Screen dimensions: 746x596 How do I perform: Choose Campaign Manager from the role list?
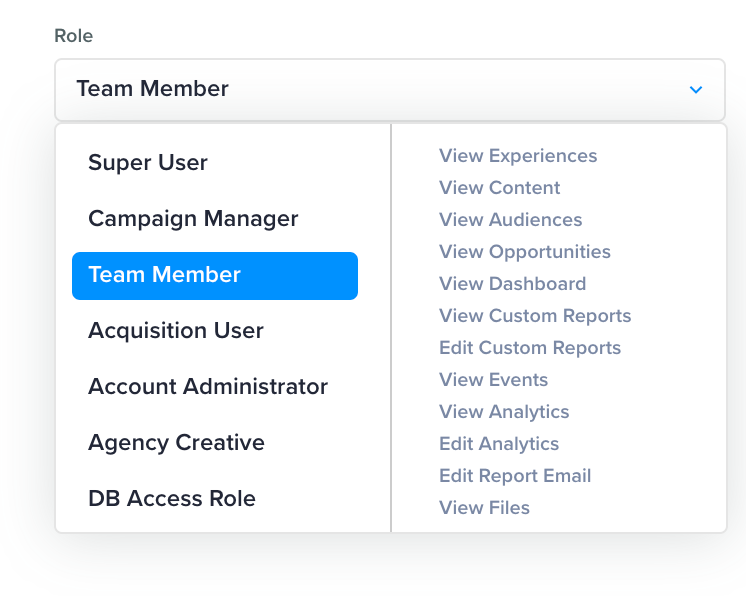click(193, 219)
